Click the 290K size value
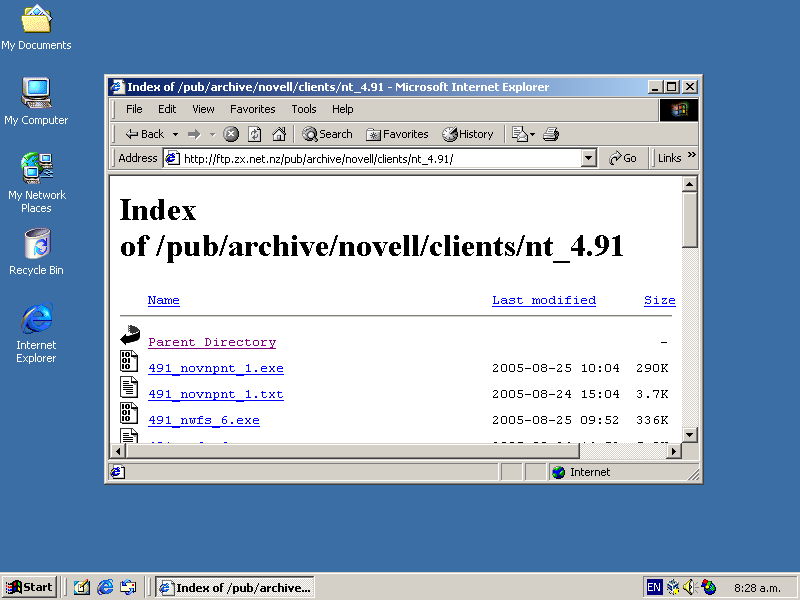Viewport: 800px width, 600px height. click(652, 368)
